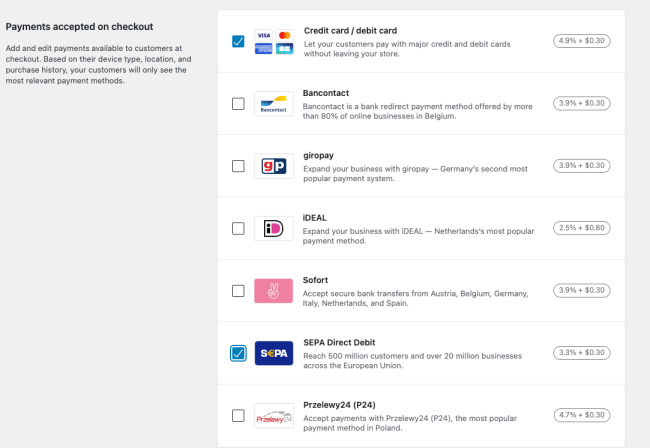Click the iDEAL logo icon

[x=273, y=228]
